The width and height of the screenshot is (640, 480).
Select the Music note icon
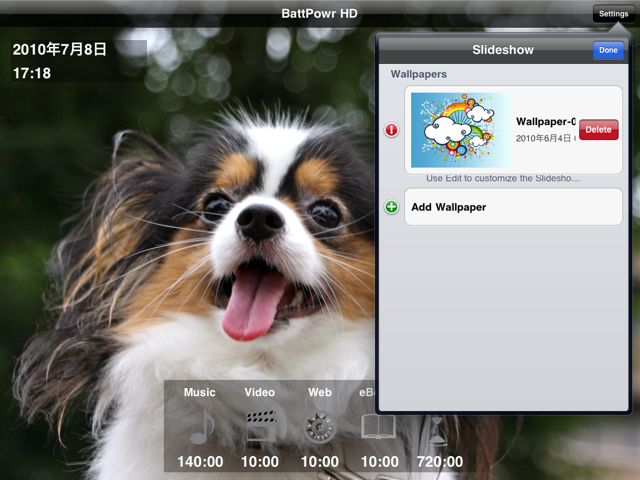tap(202, 427)
